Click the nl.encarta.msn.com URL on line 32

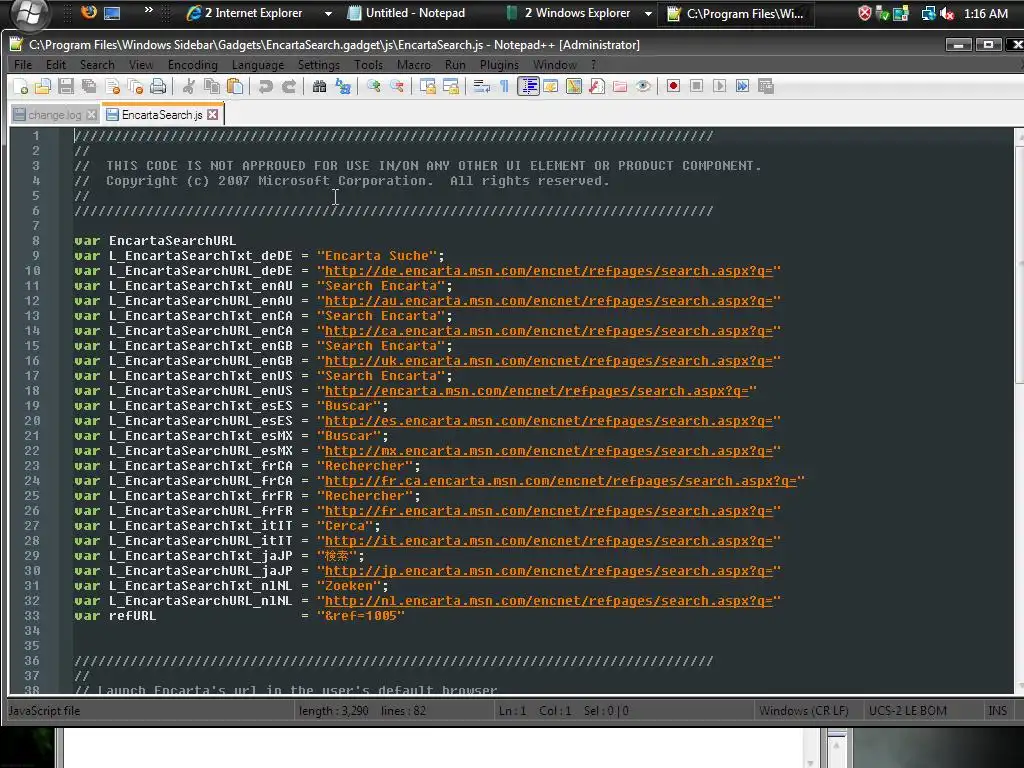tap(549, 601)
